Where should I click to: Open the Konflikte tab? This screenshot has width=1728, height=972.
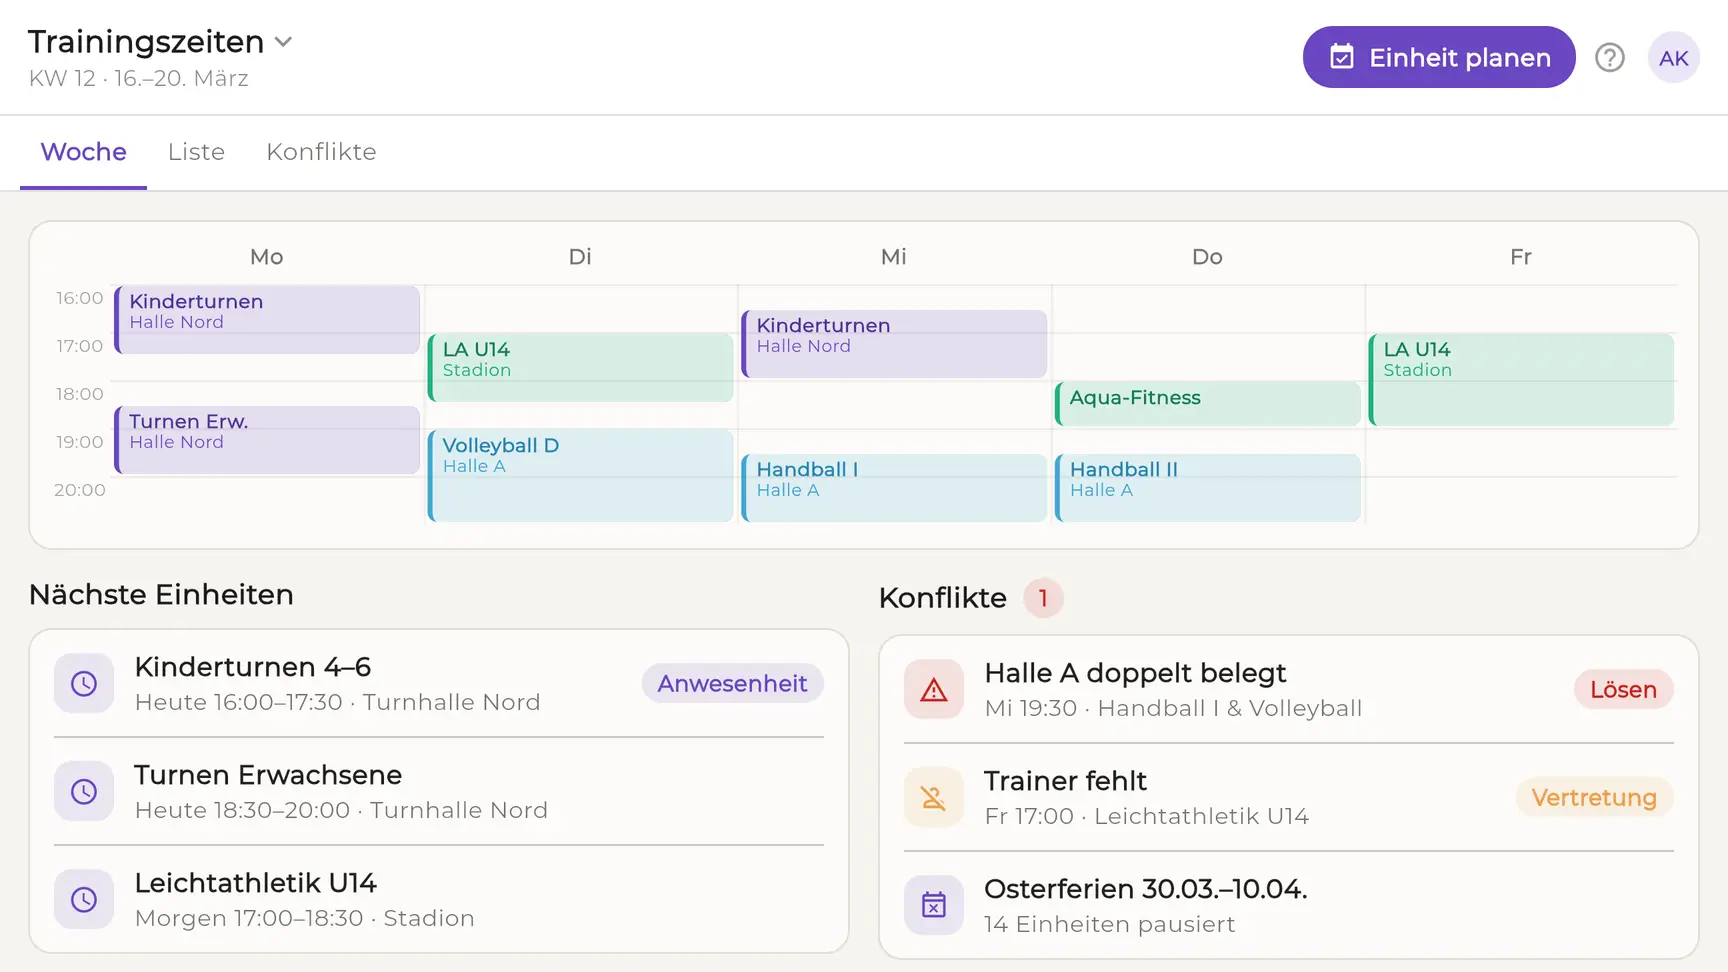[321, 152]
